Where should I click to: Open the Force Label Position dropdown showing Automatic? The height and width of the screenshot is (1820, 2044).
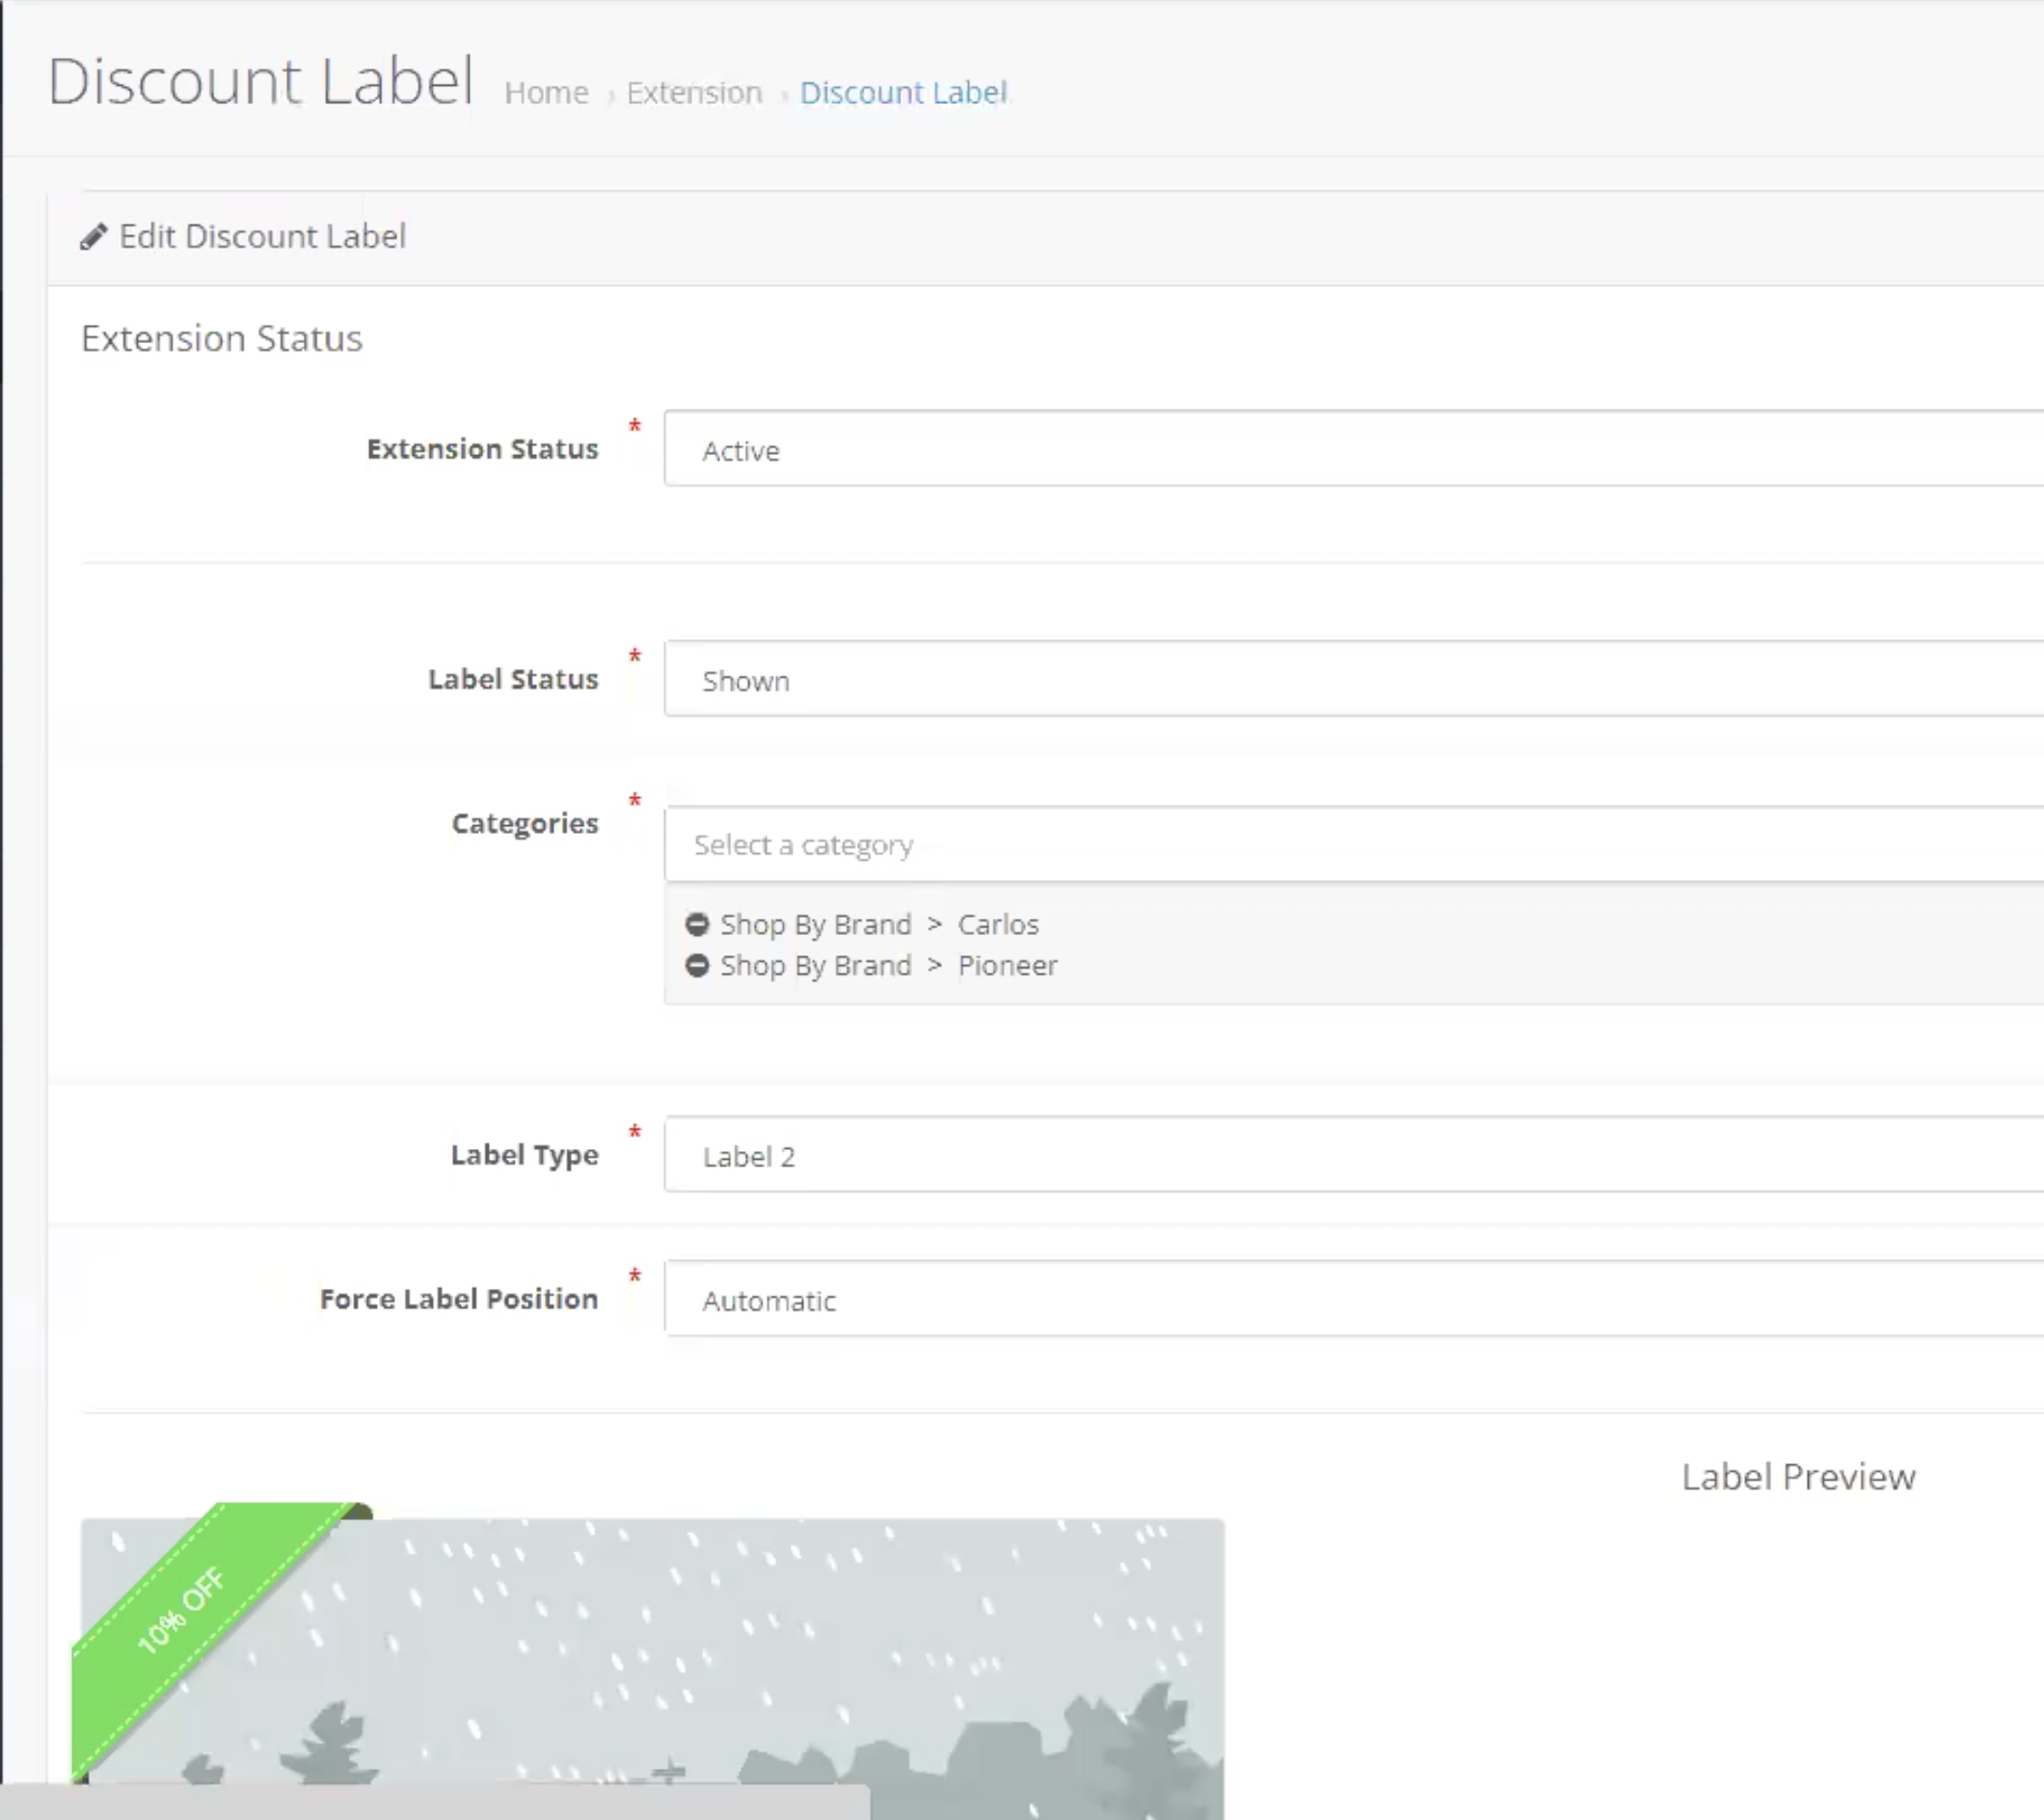click(x=1354, y=1299)
